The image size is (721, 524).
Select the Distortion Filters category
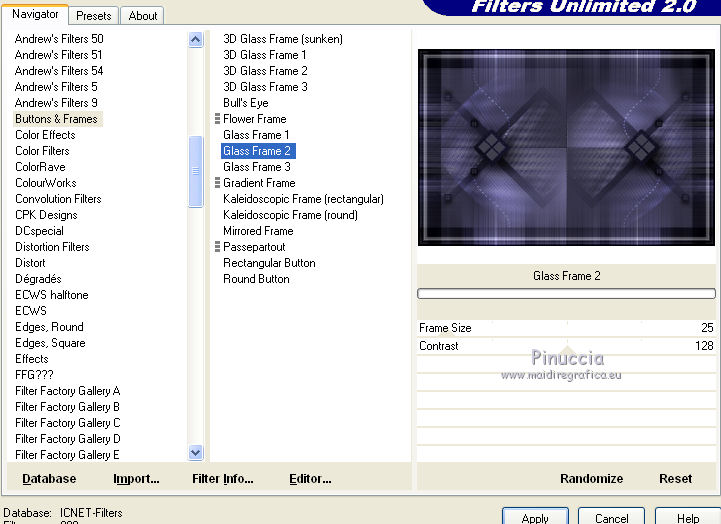52,247
